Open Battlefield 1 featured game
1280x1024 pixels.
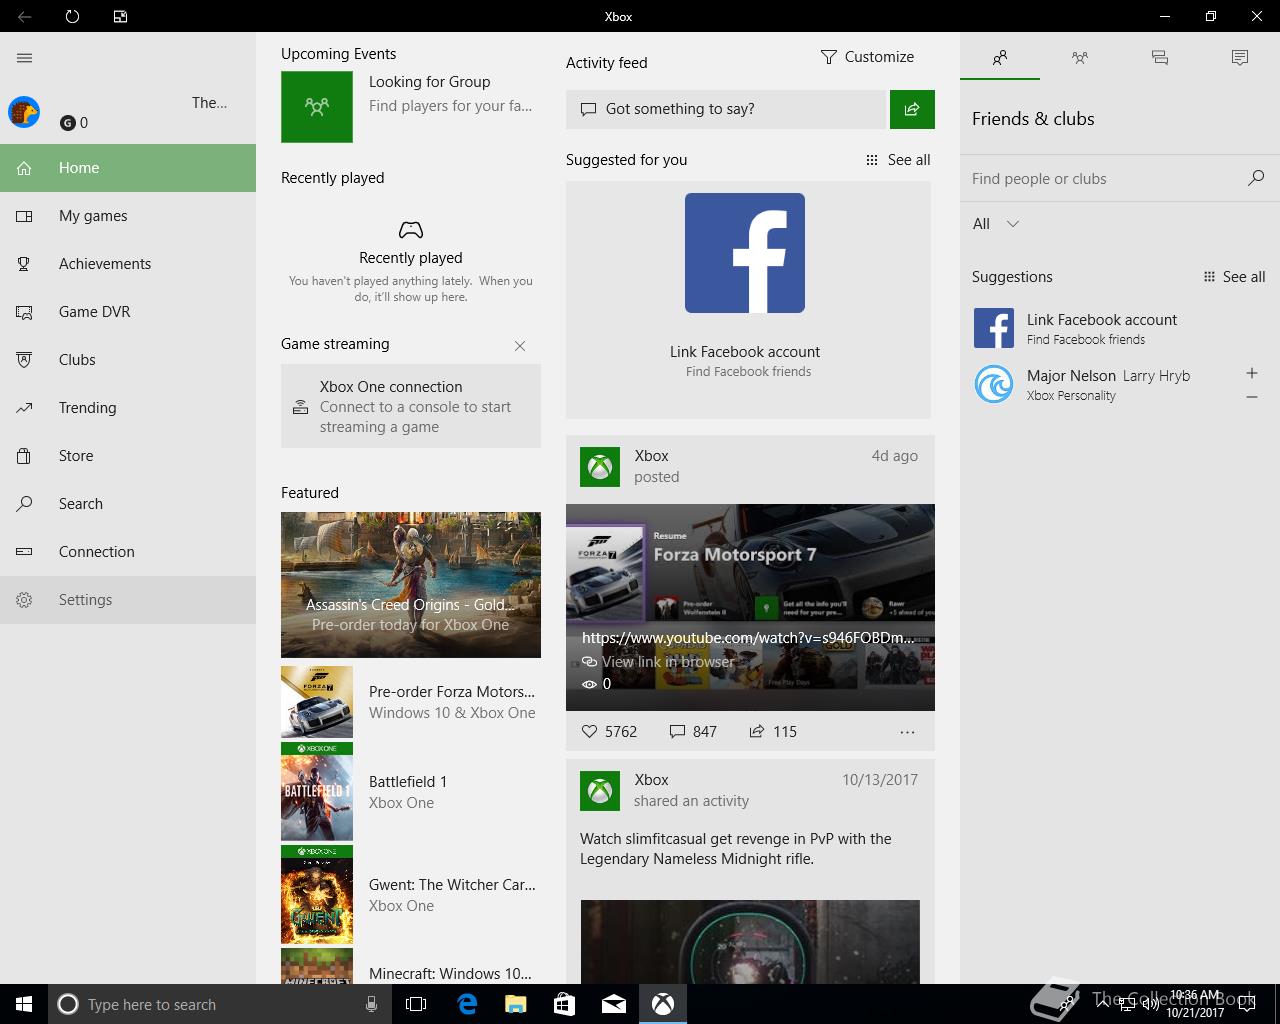click(411, 792)
